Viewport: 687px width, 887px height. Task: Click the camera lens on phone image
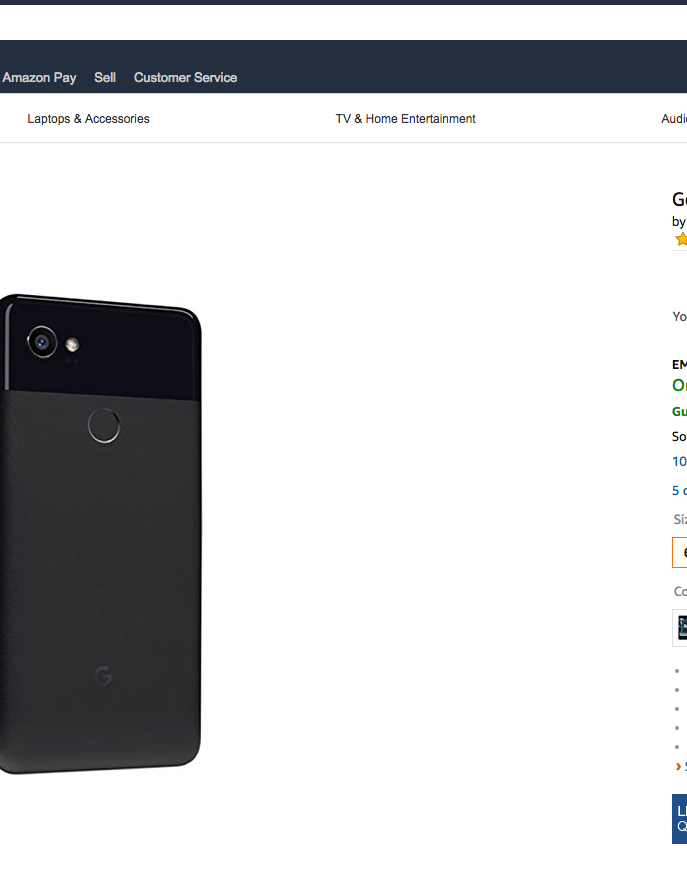42,342
